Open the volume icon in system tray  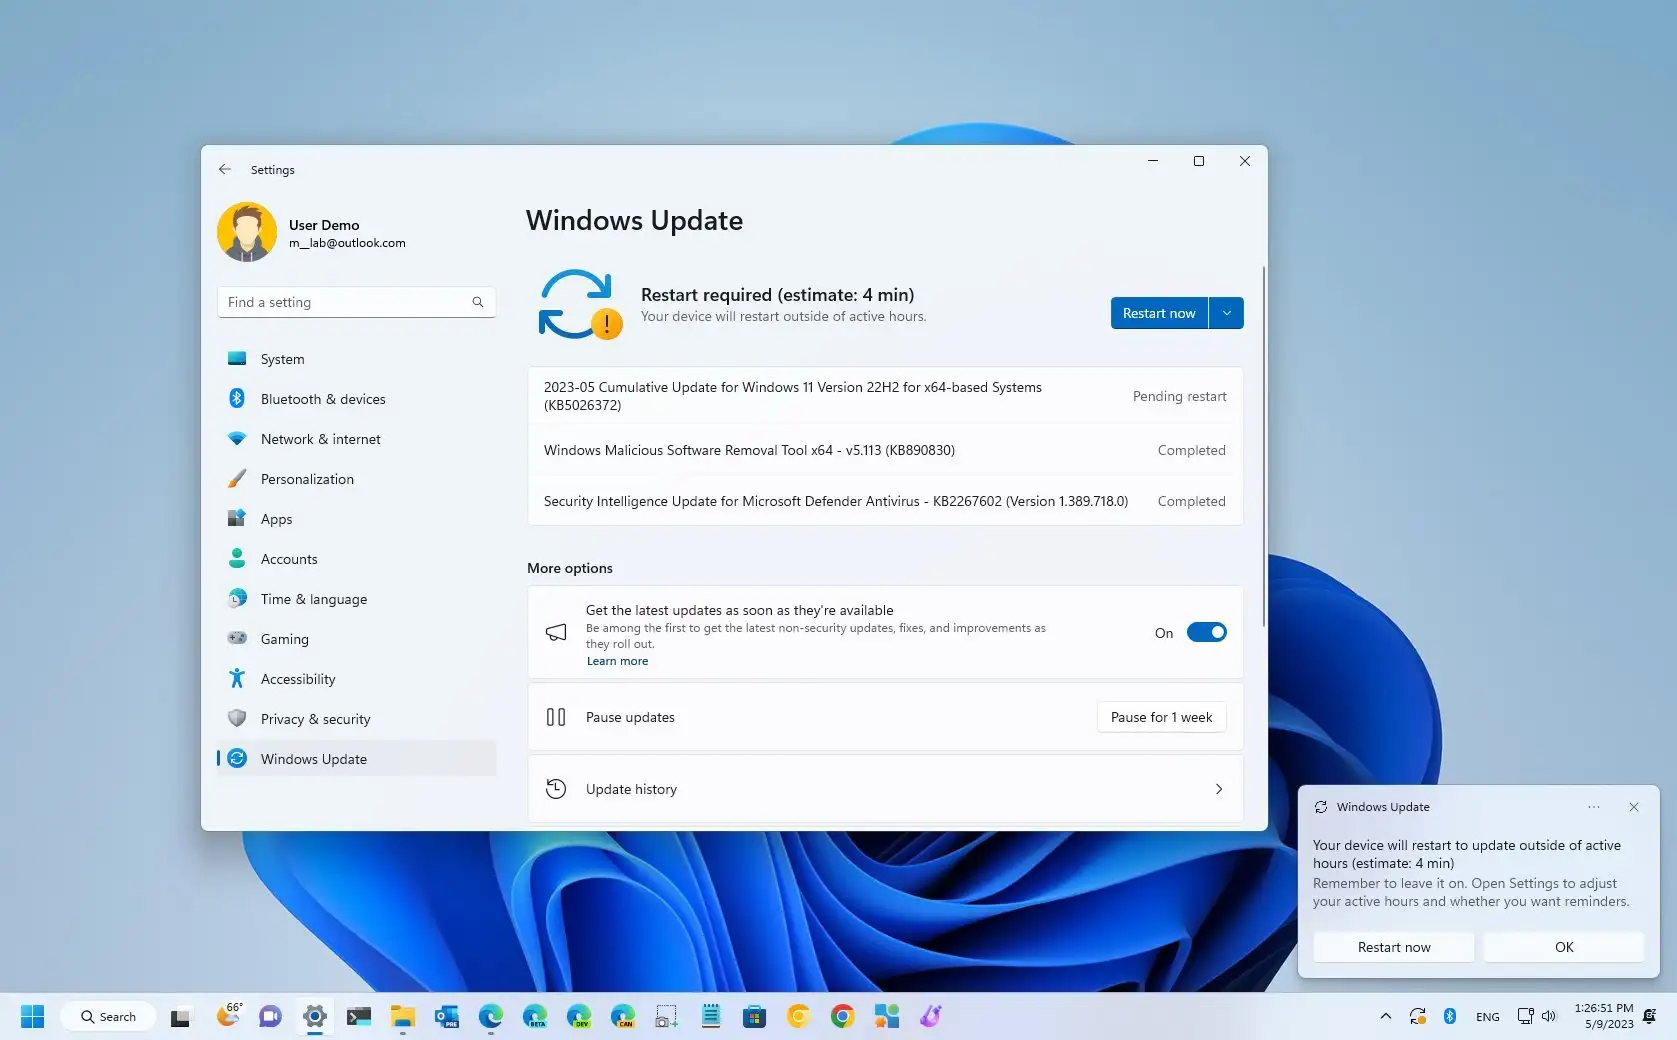[x=1549, y=1017]
